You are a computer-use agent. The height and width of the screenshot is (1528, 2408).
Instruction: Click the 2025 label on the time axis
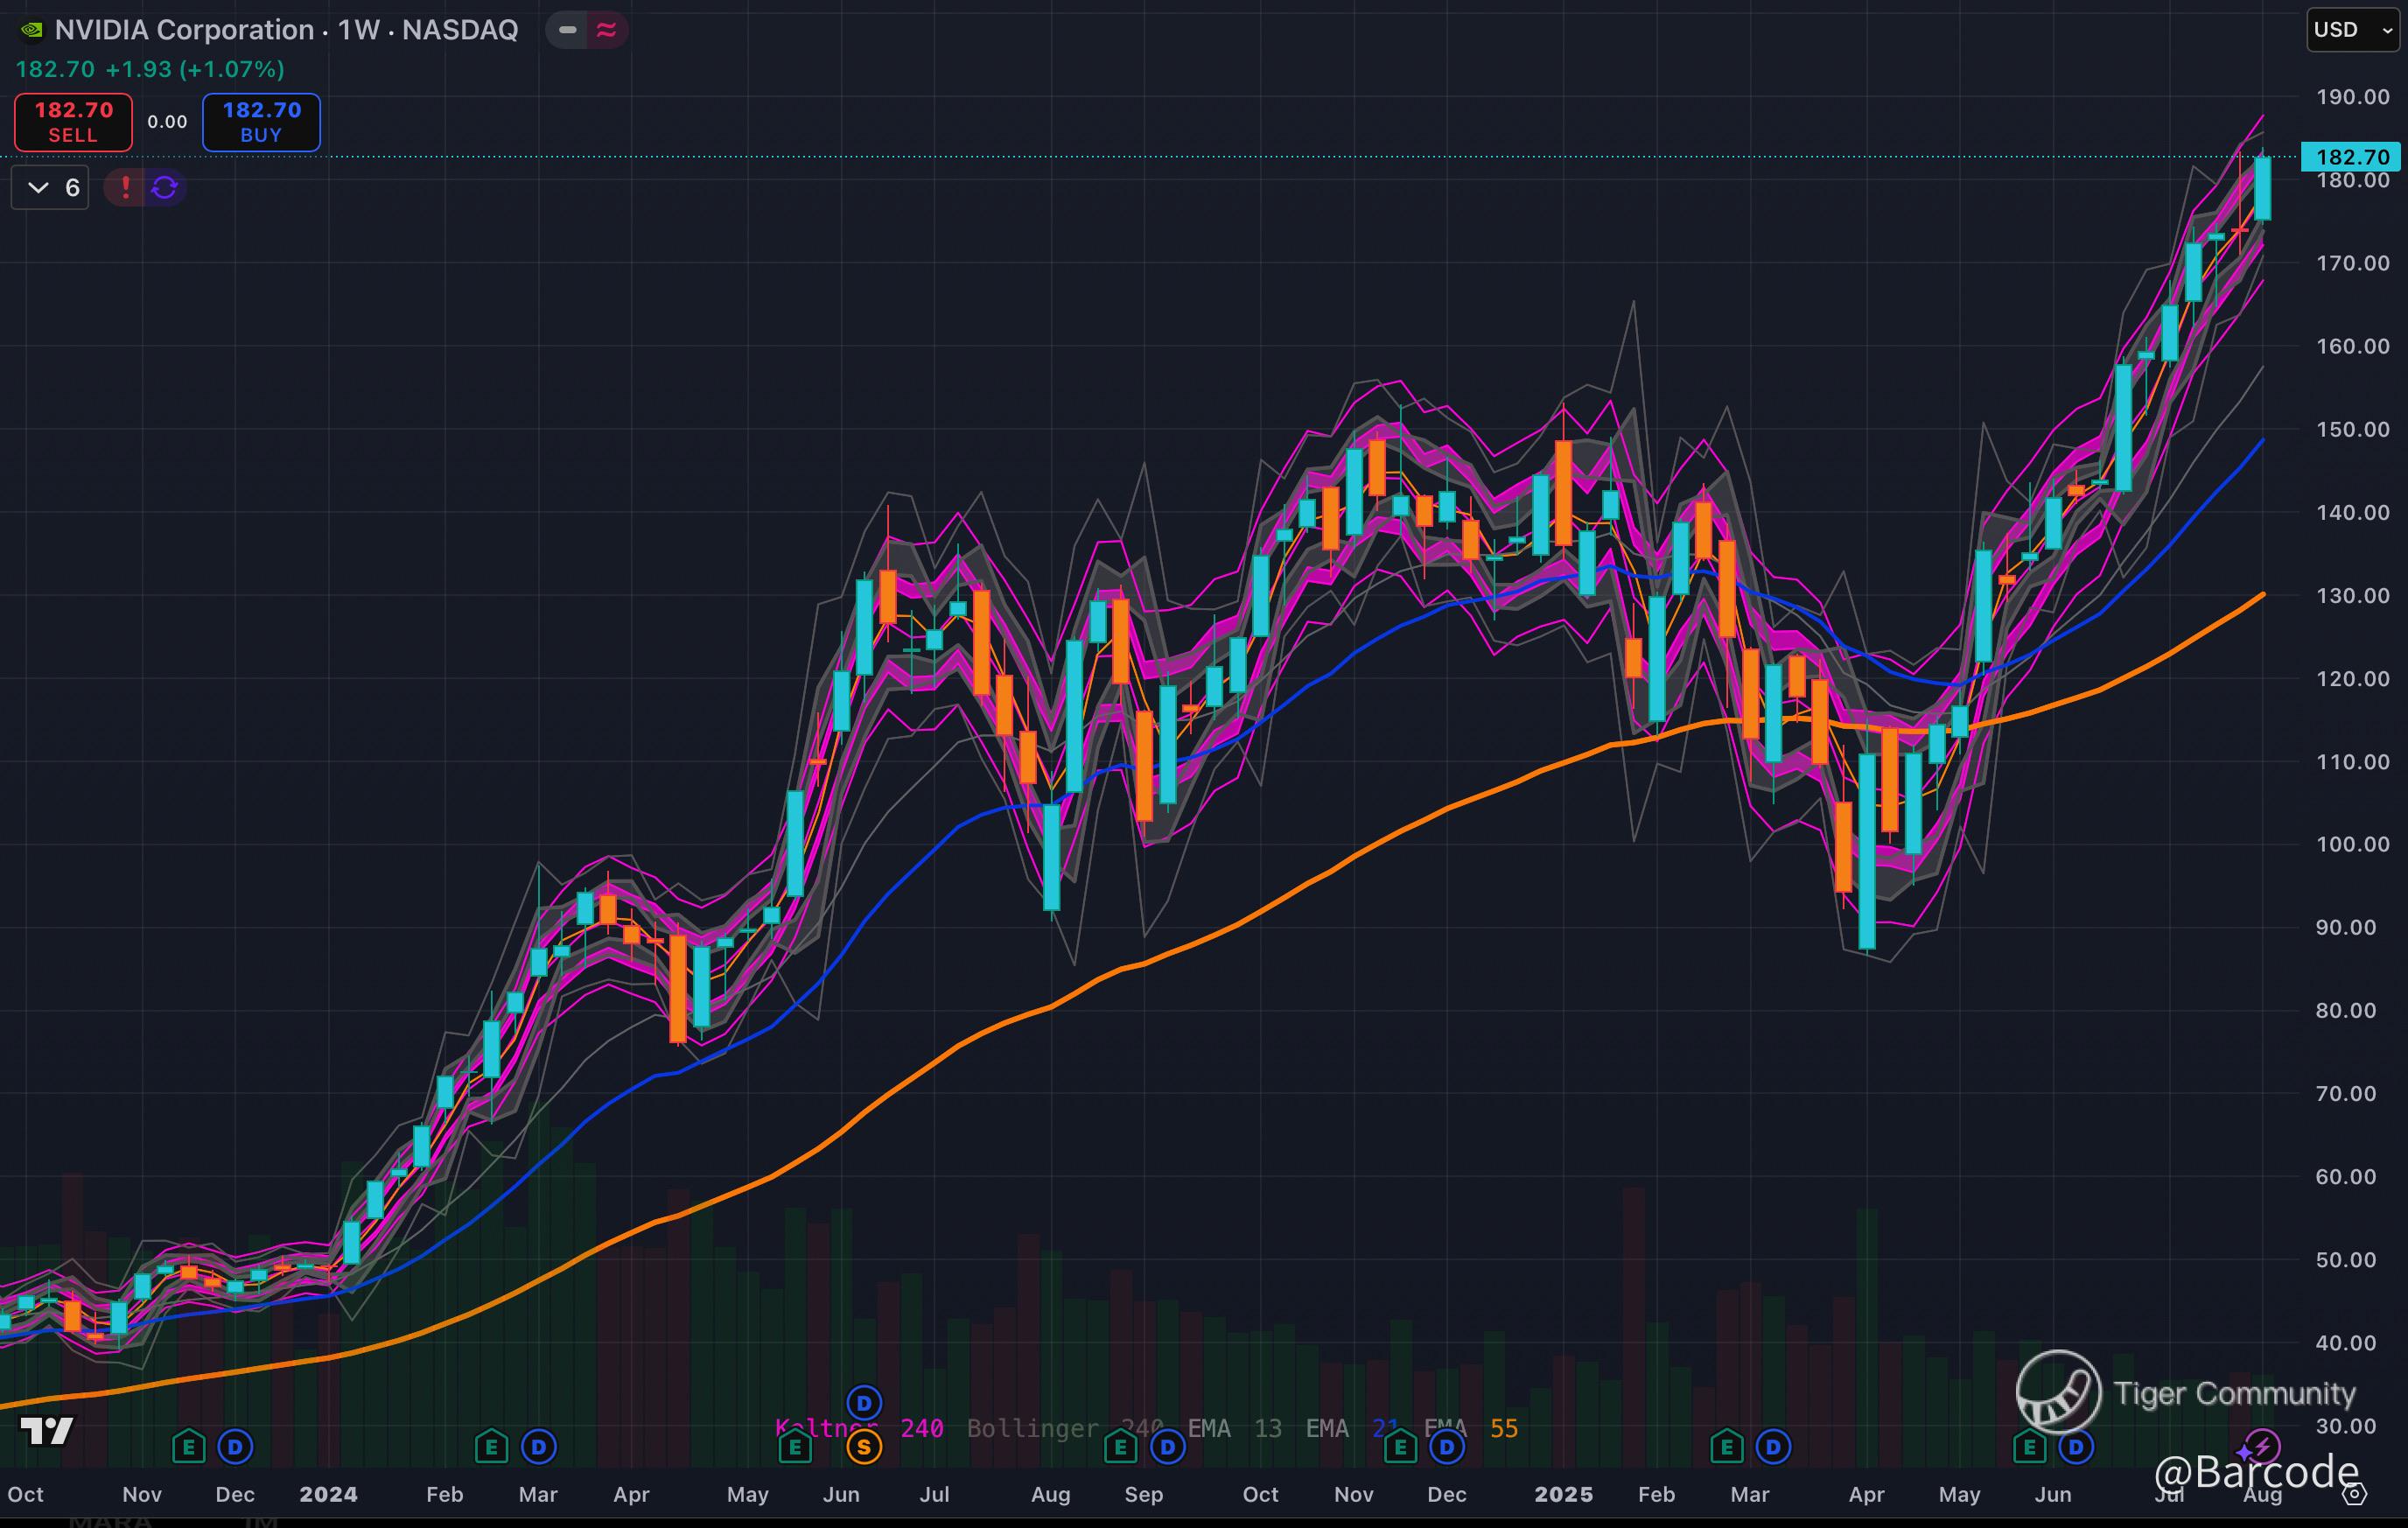coord(1563,1494)
